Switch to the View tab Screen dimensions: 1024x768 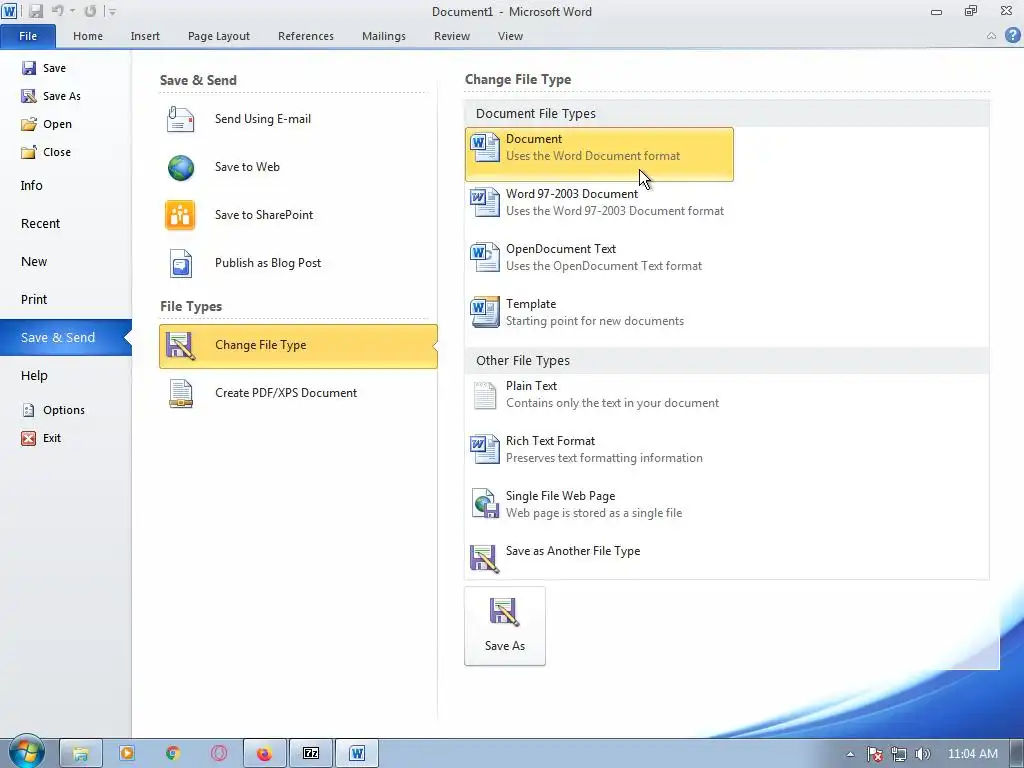pyautogui.click(x=510, y=36)
